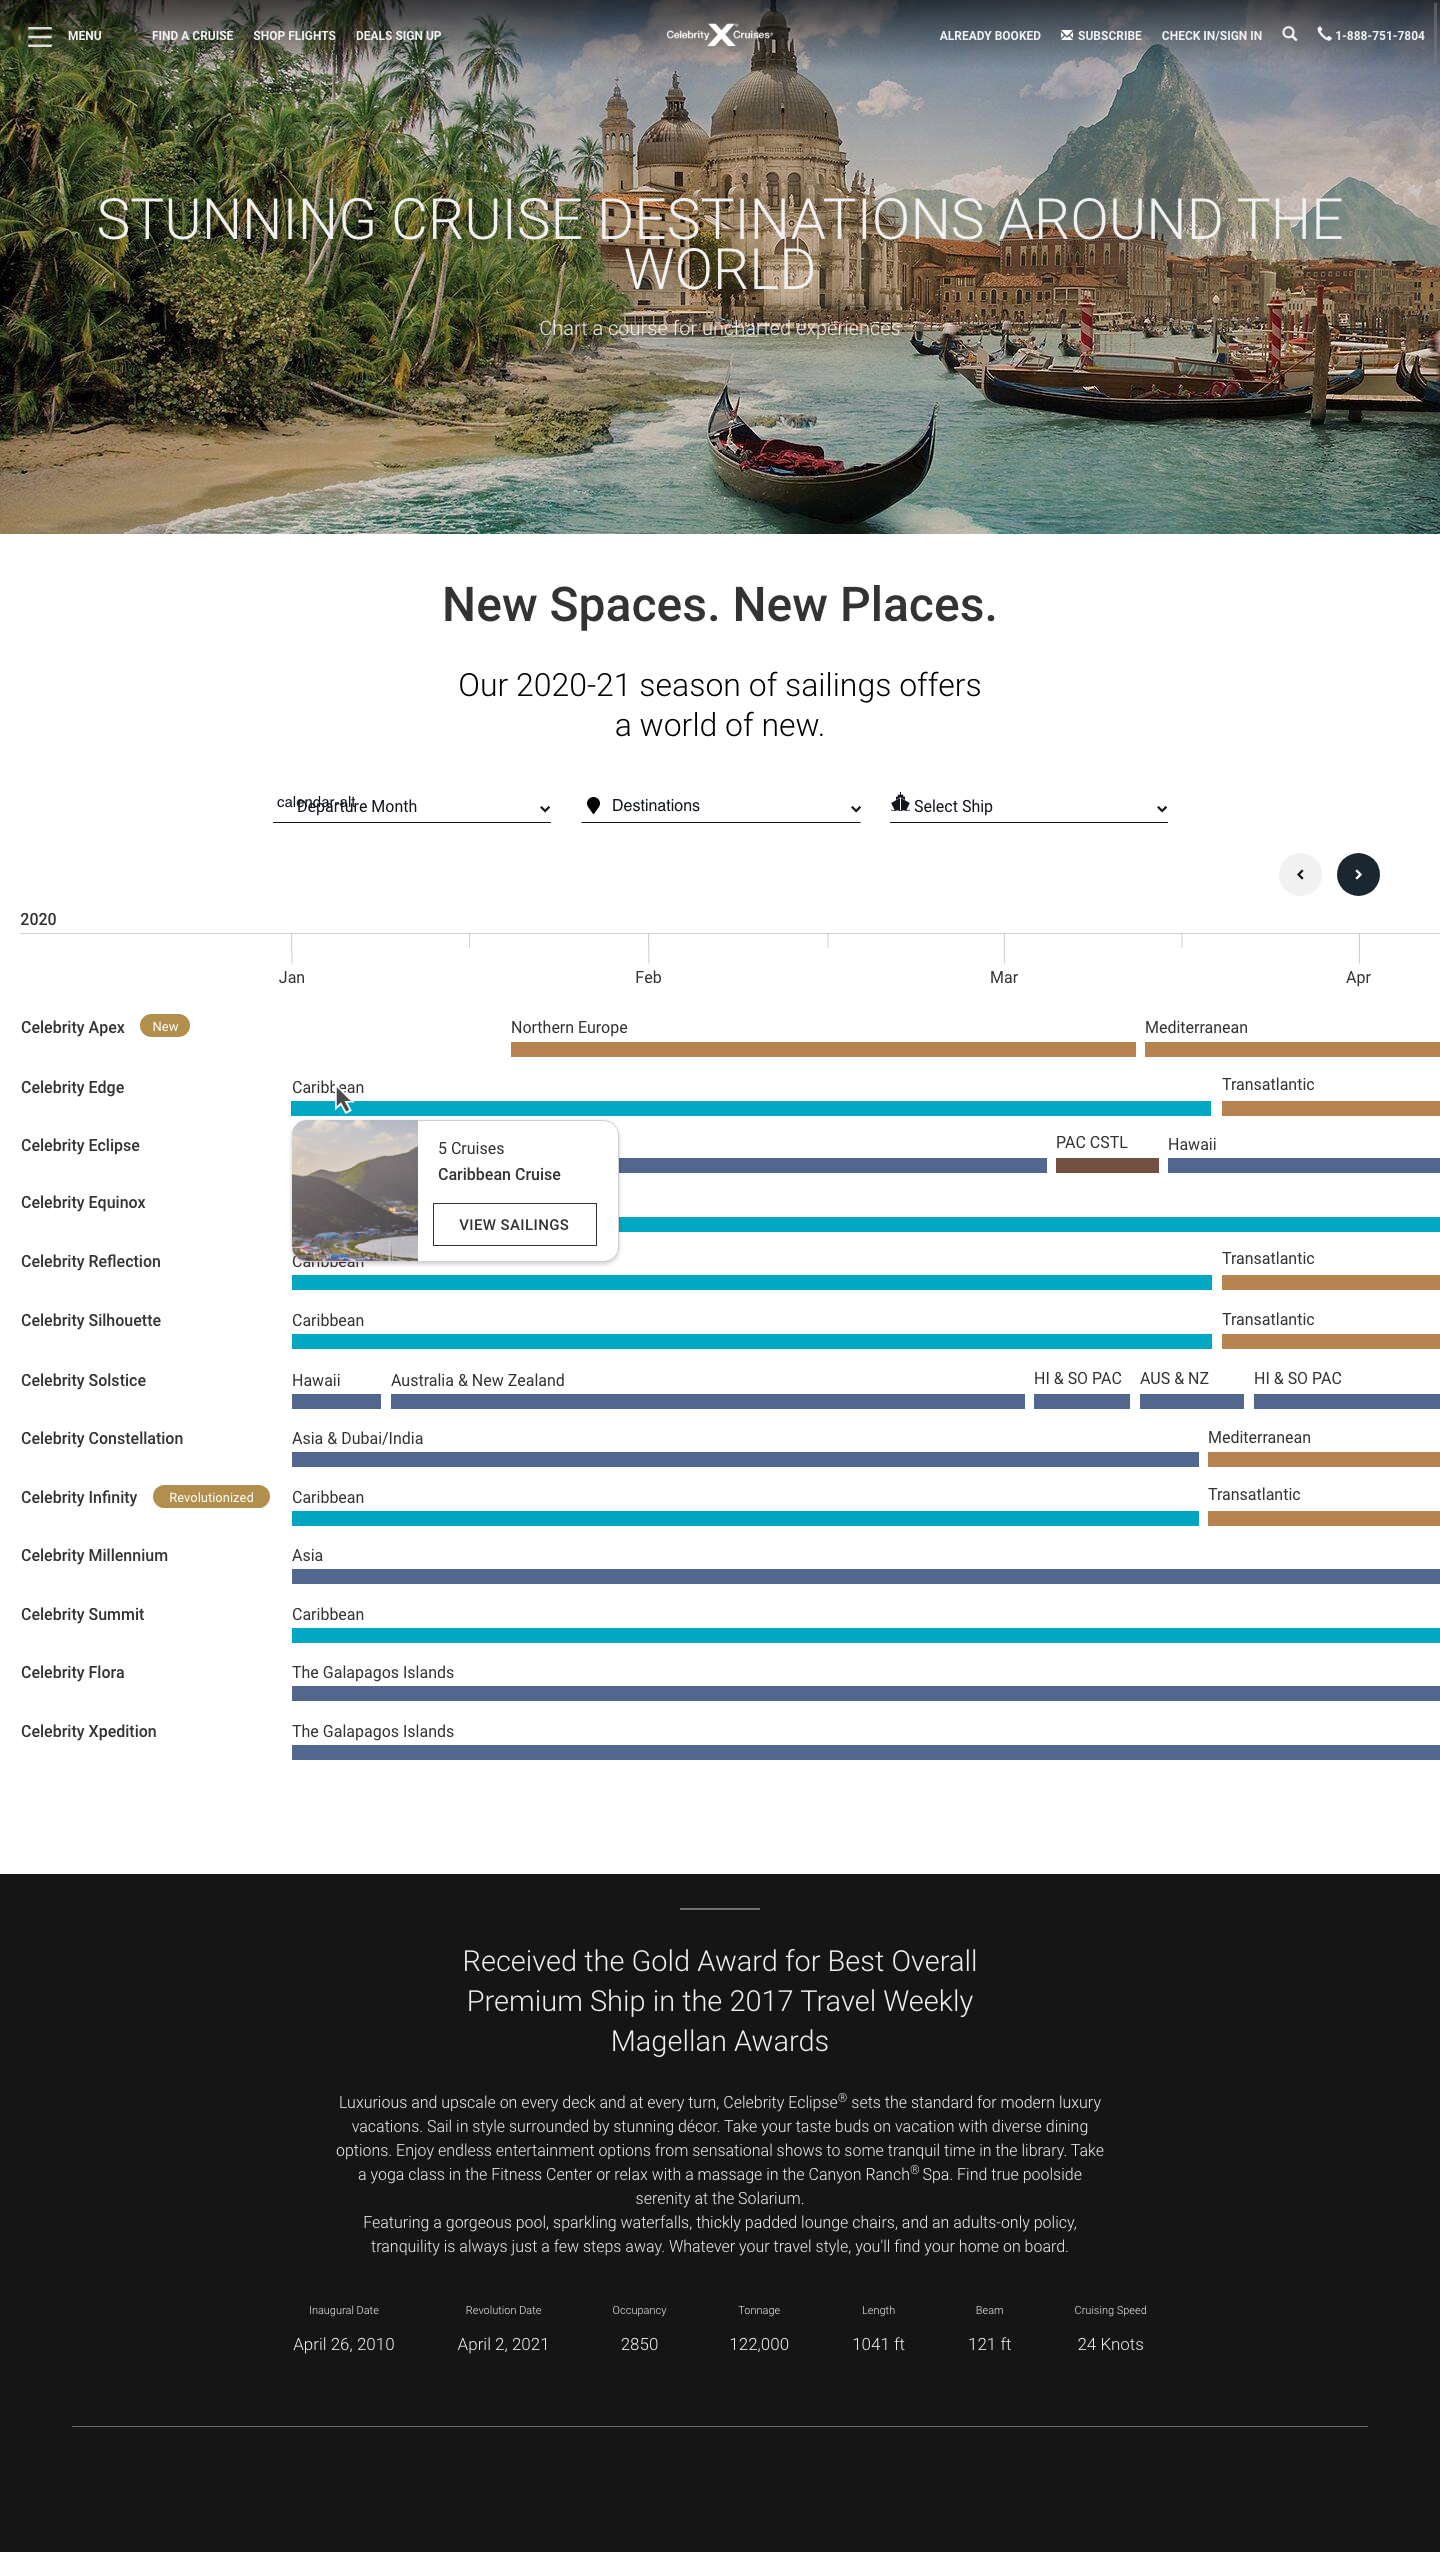Click the New badge on Celebrity Apex
Viewport: 1440px width, 2552px height.
pos(165,1027)
